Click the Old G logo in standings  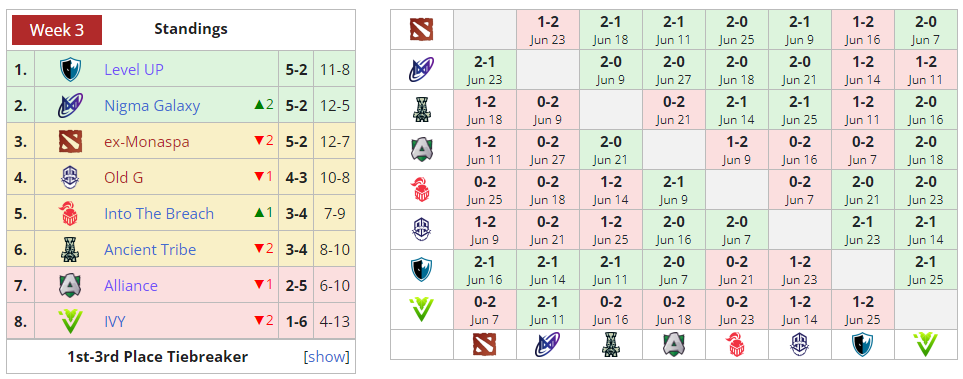point(70,178)
